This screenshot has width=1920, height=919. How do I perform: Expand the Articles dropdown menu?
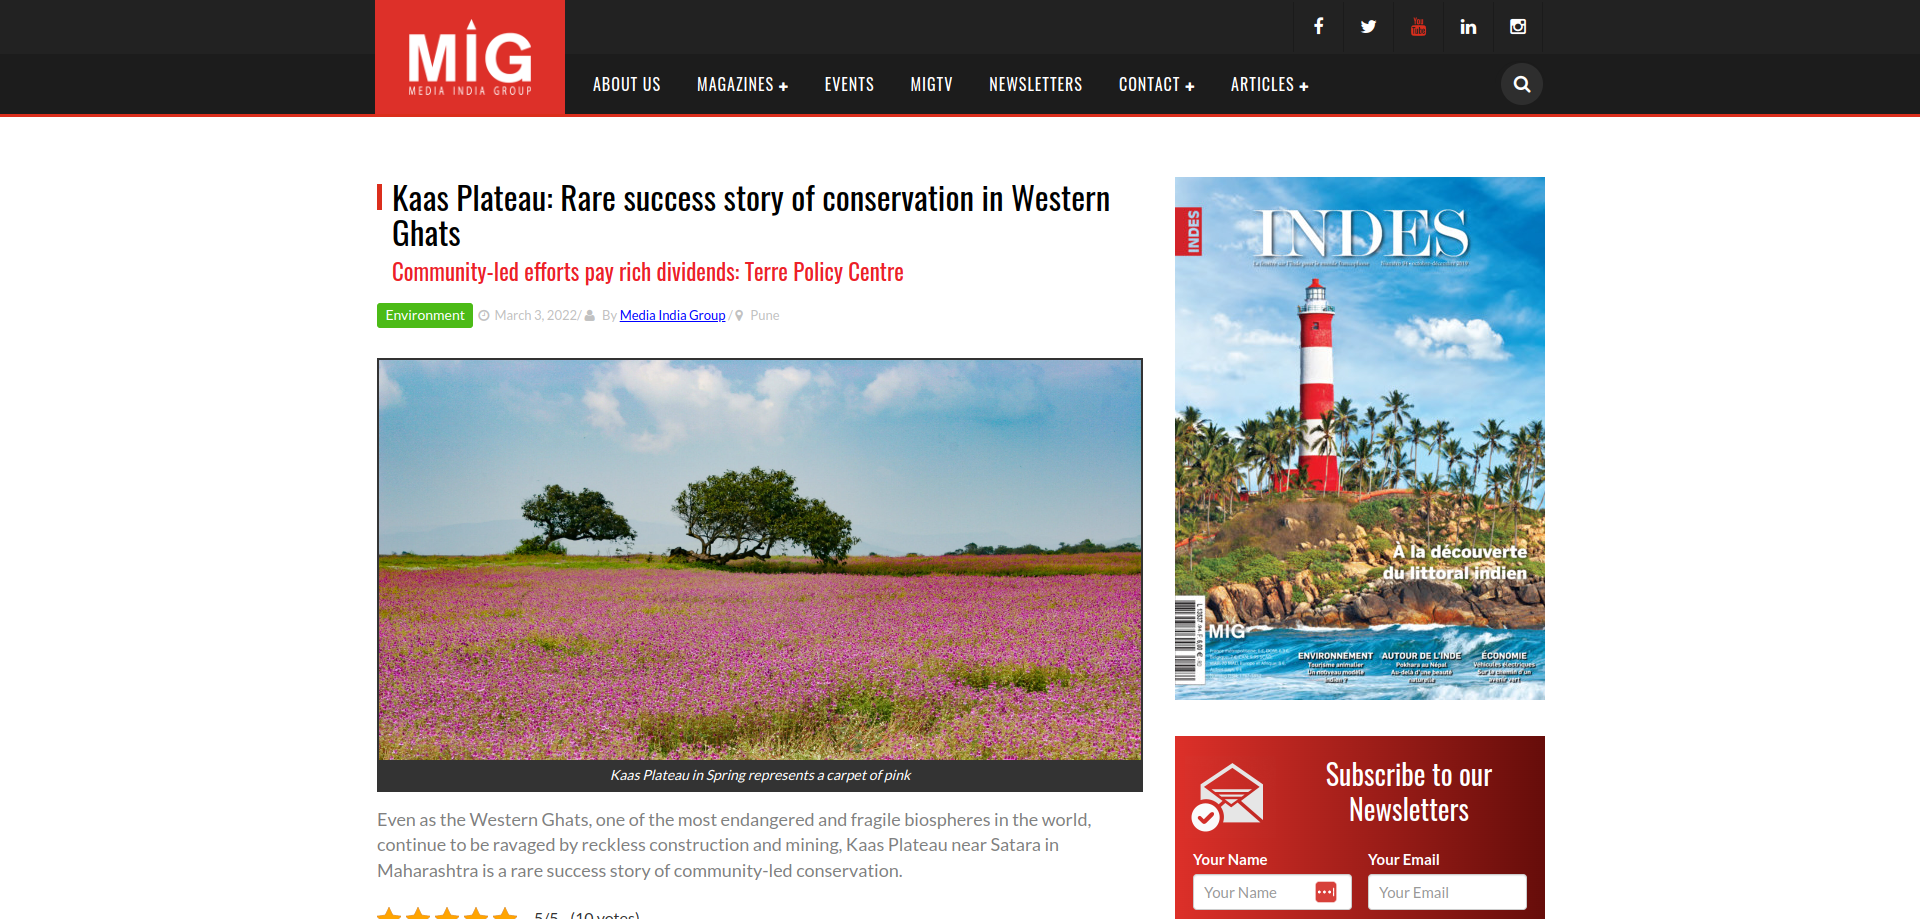[x=1269, y=85]
